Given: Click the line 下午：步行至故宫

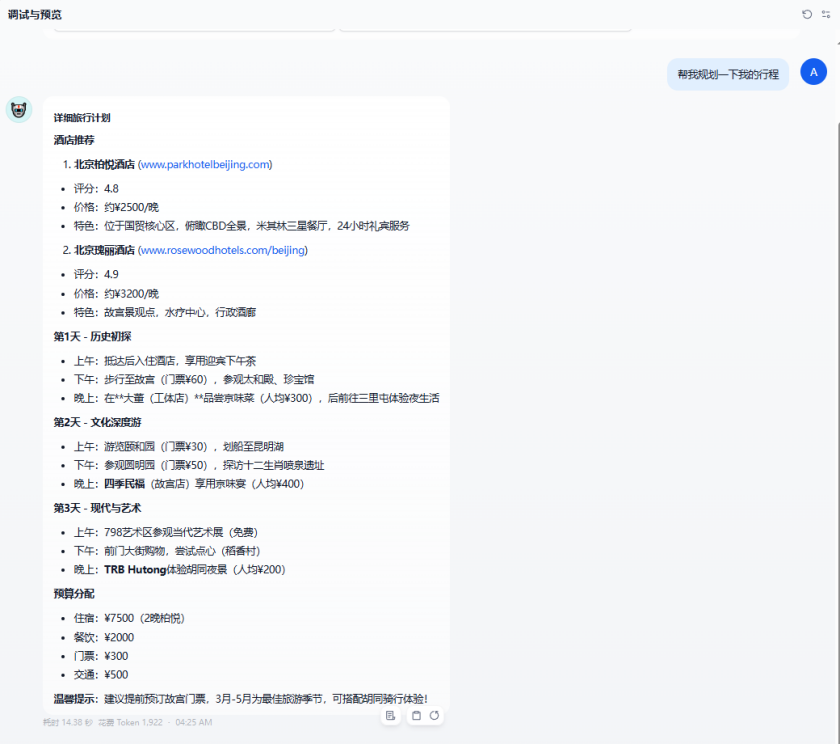Looking at the screenshot, I should click(194, 379).
